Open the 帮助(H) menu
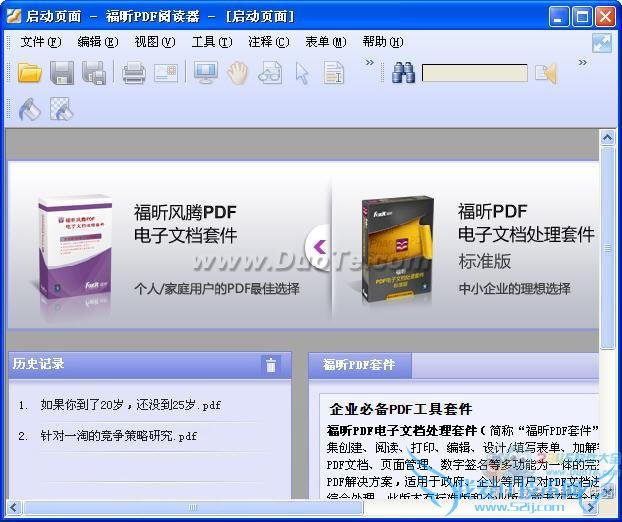Viewport: 622px width, 522px height. pos(383,42)
